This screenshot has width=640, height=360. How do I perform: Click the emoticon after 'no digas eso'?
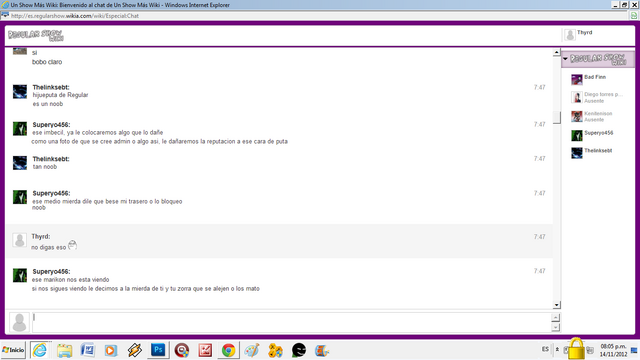point(72,245)
